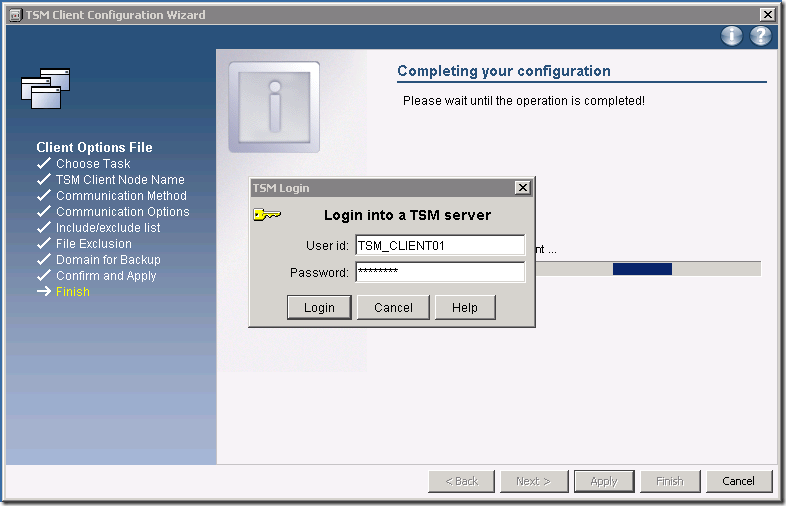Click the question mark help icon

[761, 36]
